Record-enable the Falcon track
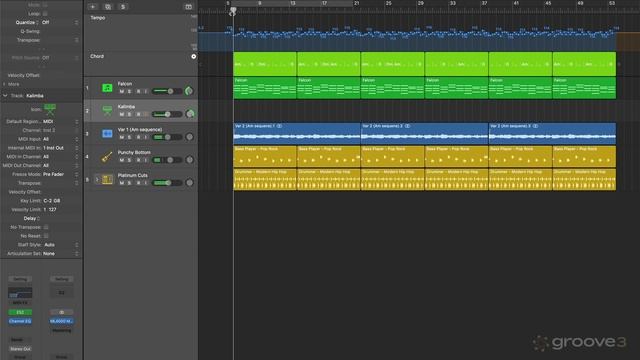Image resolution: width=640 pixels, height=360 pixels. 138,91
